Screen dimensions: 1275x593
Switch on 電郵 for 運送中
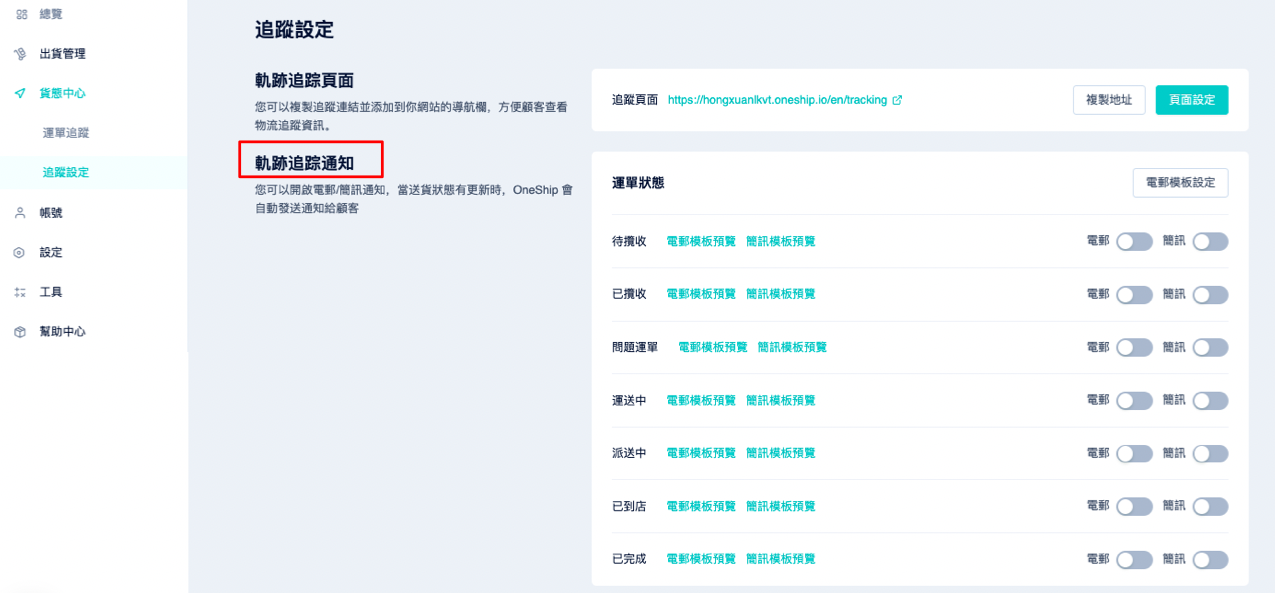coord(1134,401)
